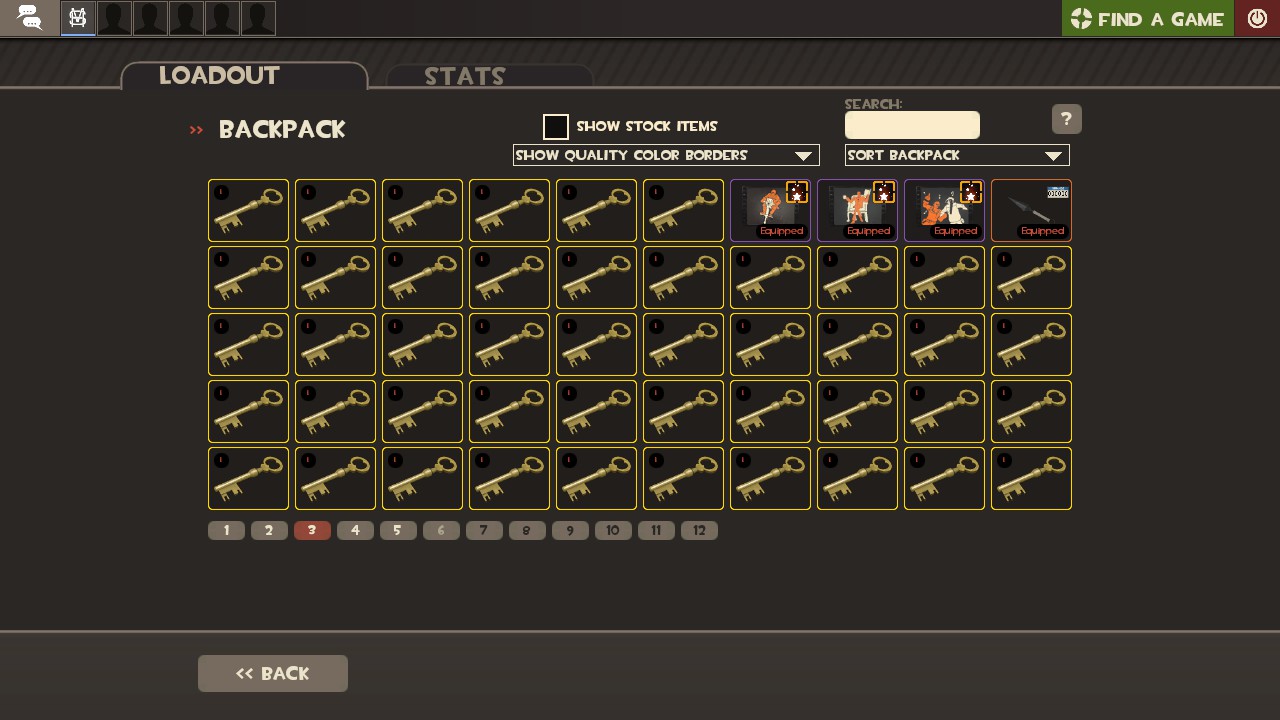Go to backpack page 12

[x=699, y=531]
